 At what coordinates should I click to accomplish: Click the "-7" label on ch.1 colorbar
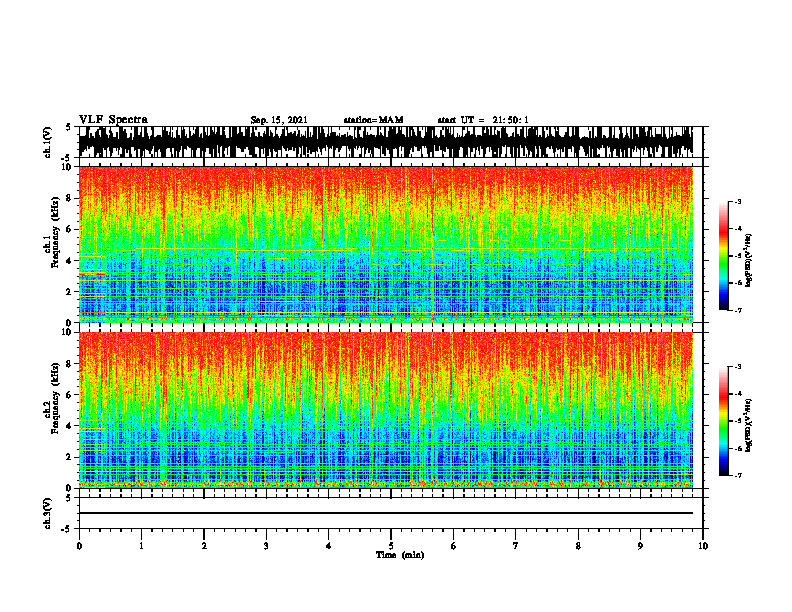point(738,310)
